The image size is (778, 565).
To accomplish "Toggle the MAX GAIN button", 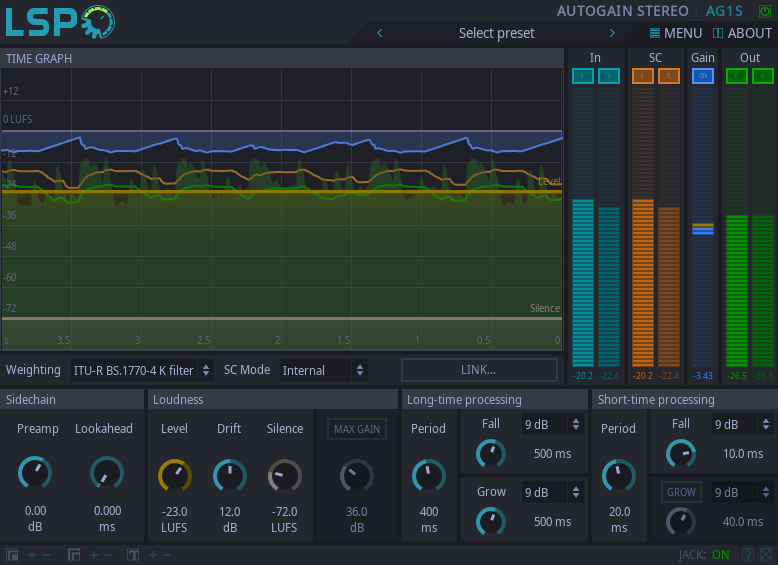I will (x=357, y=429).
